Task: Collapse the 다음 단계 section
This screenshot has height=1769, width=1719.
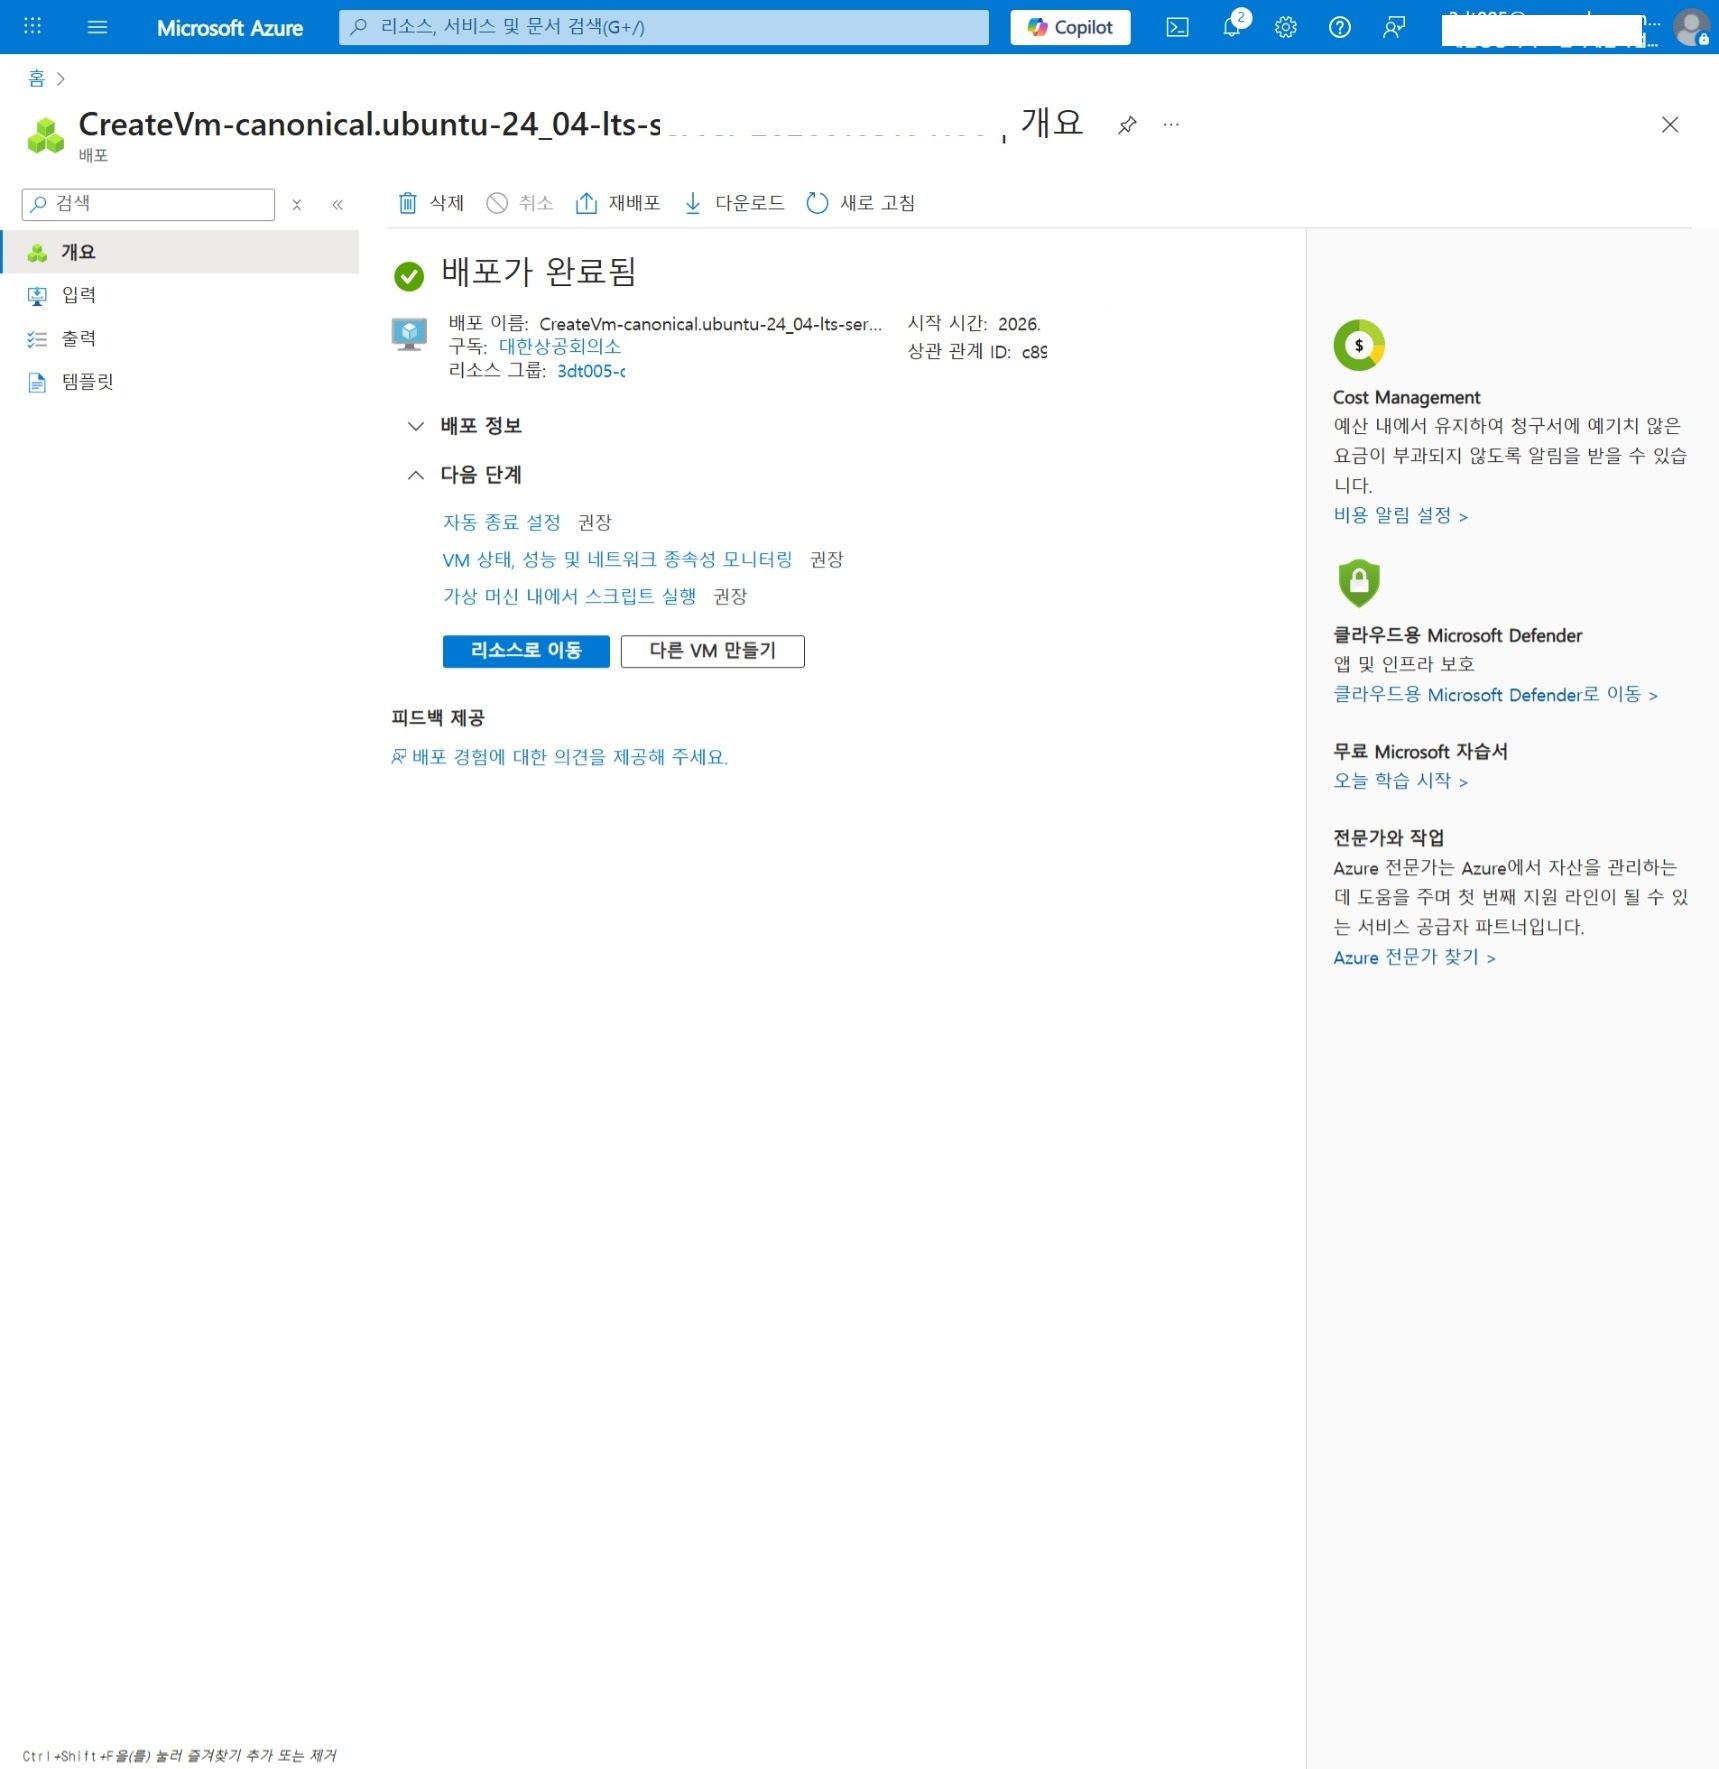Action: 465,475
